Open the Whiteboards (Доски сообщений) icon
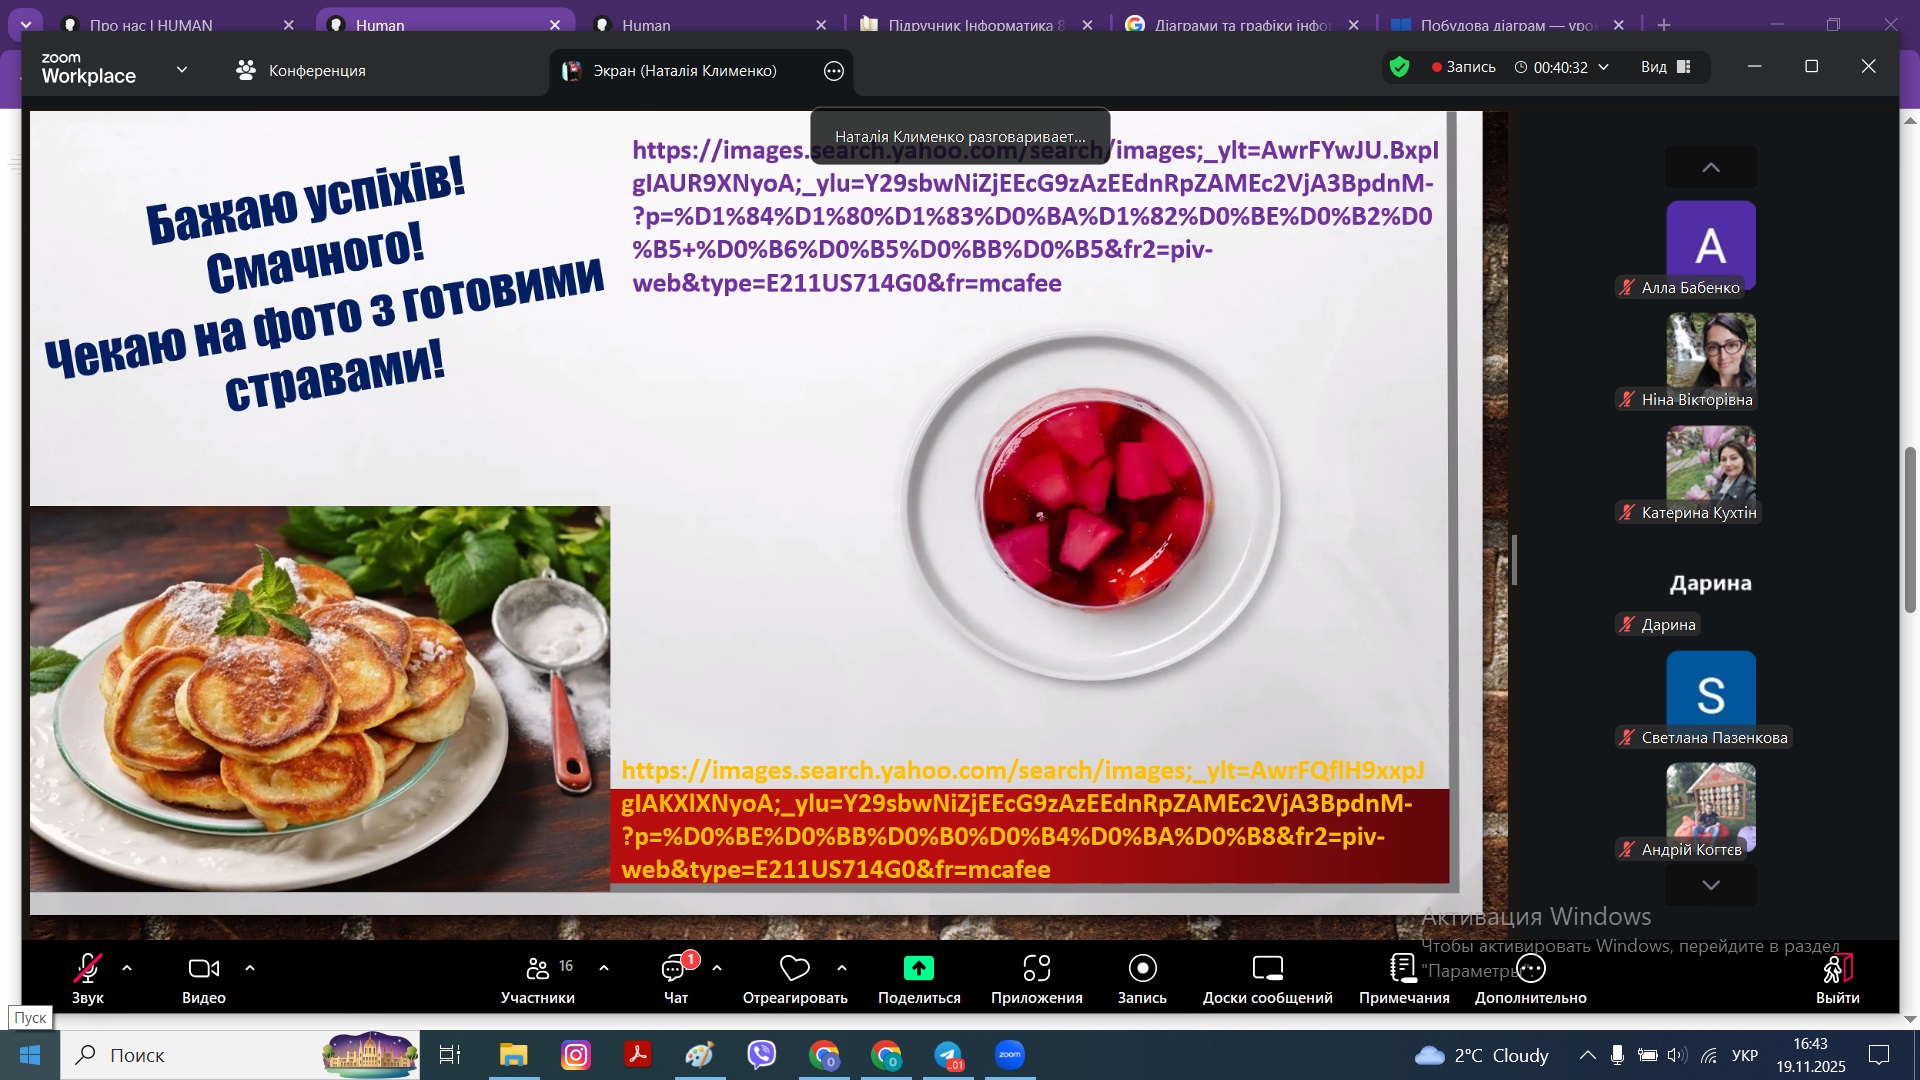The width and height of the screenshot is (1920, 1080). point(1267,969)
